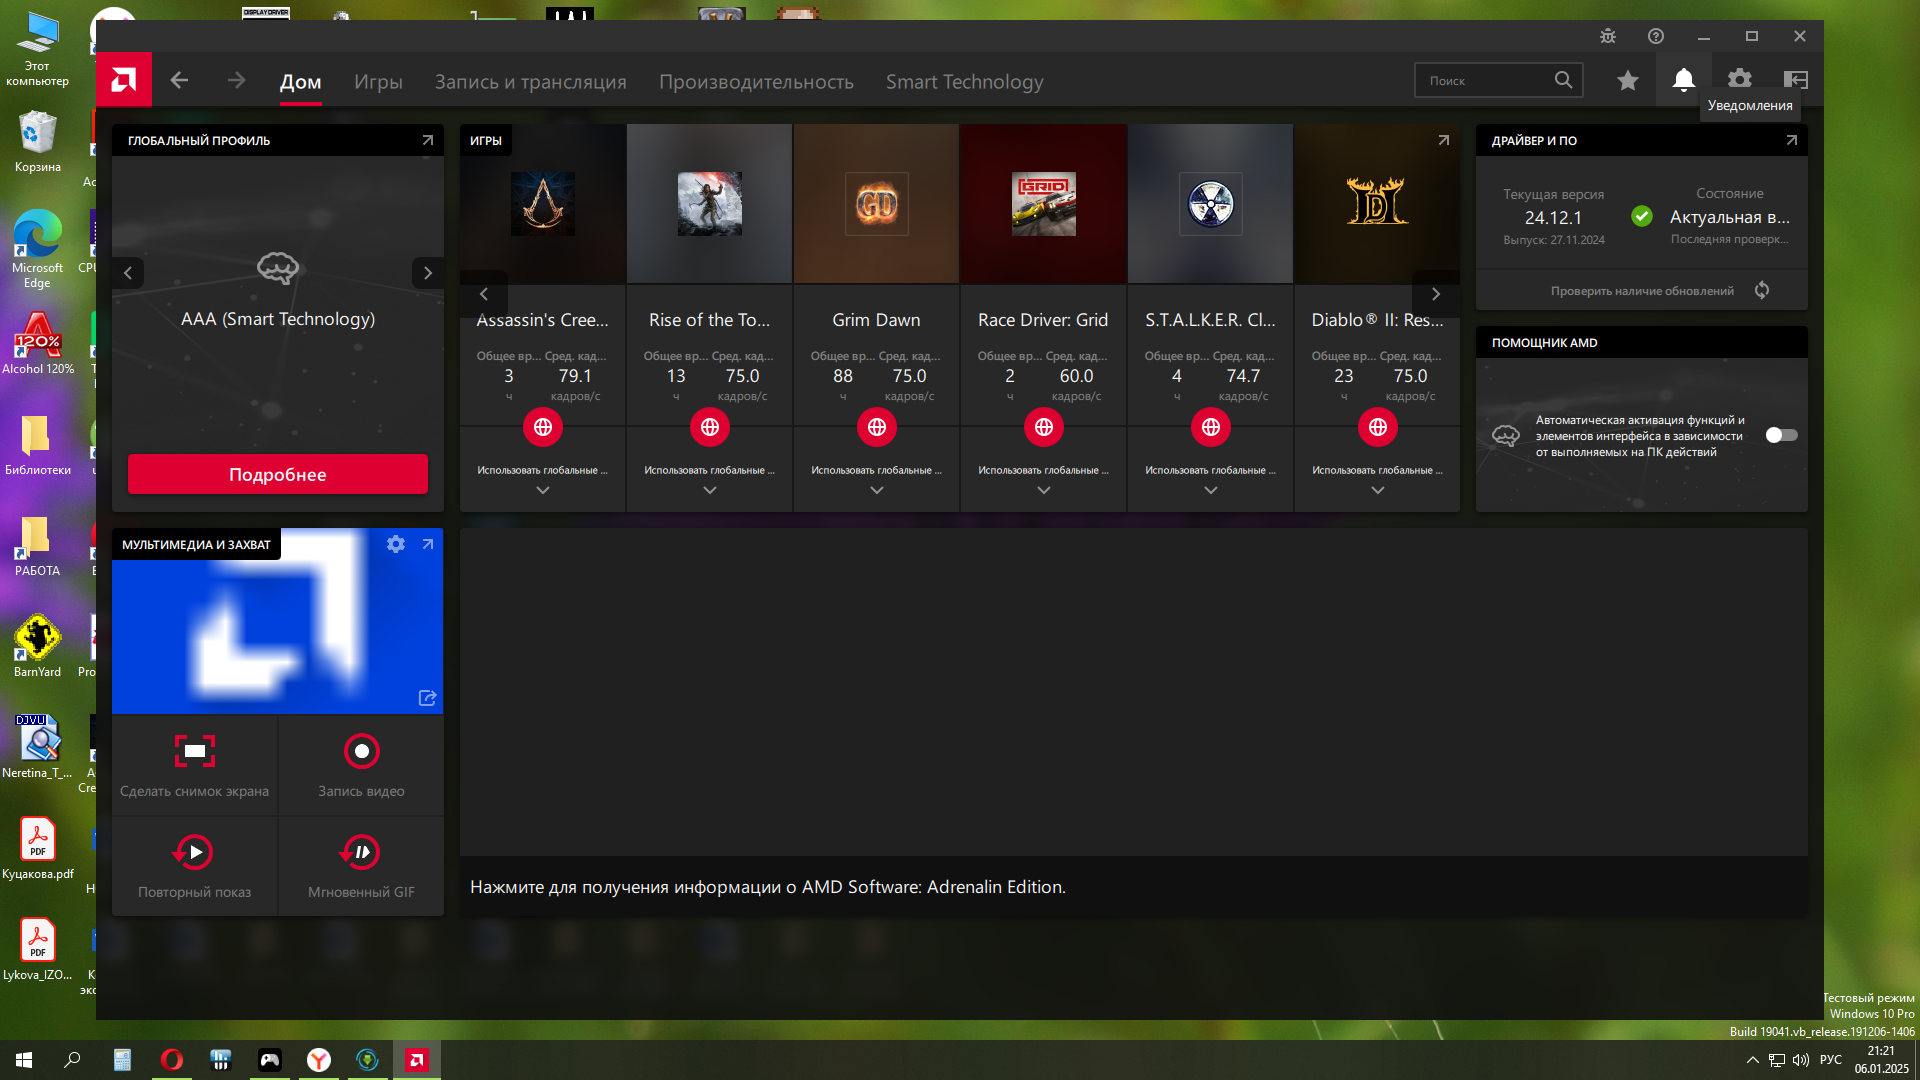
Task: Start video recording with record icon
Action: pyautogui.click(x=361, y=751)
